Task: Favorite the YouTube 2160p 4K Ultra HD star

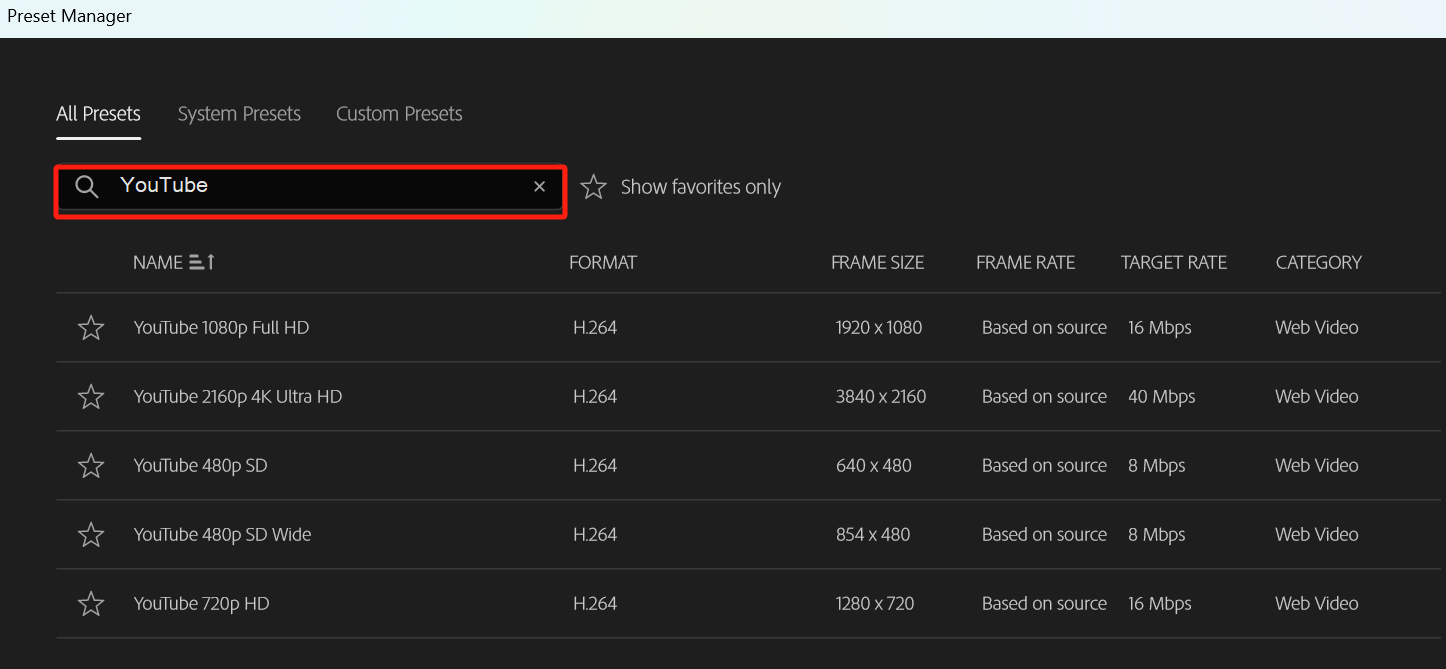Action: (91, 397)
